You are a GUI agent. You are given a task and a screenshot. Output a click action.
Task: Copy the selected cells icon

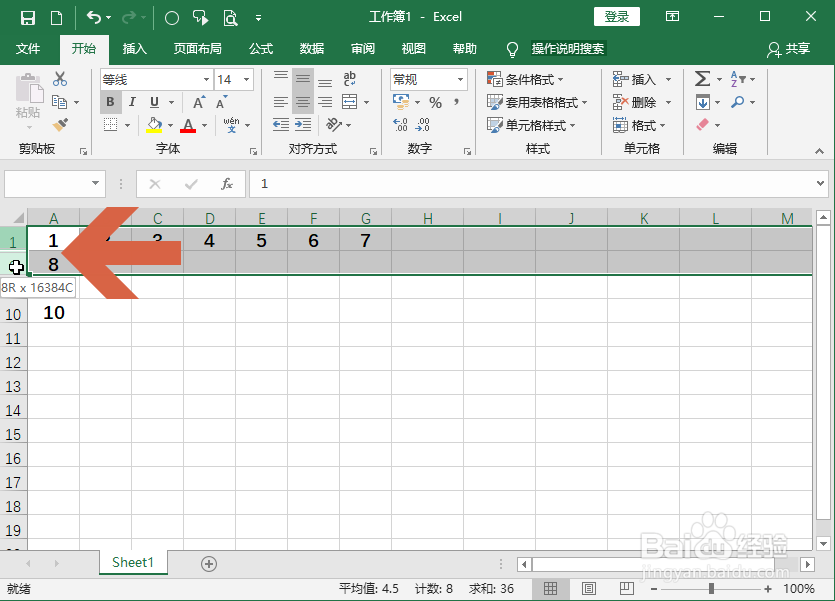[59, 102]
